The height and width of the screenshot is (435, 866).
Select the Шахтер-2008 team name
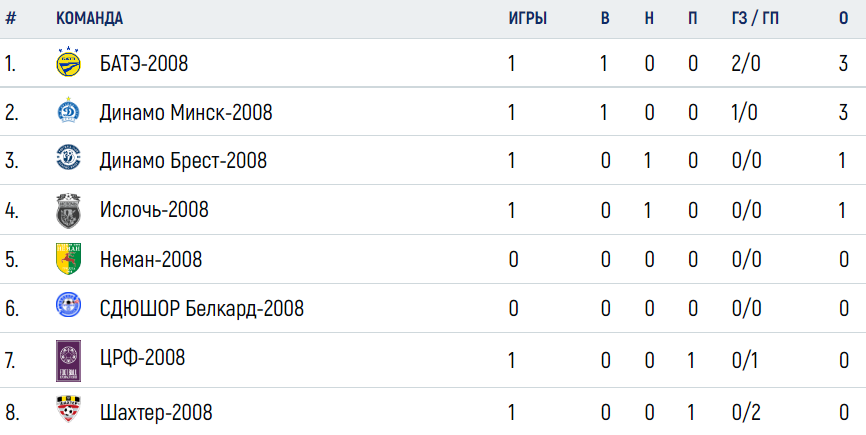coord(156,412)
